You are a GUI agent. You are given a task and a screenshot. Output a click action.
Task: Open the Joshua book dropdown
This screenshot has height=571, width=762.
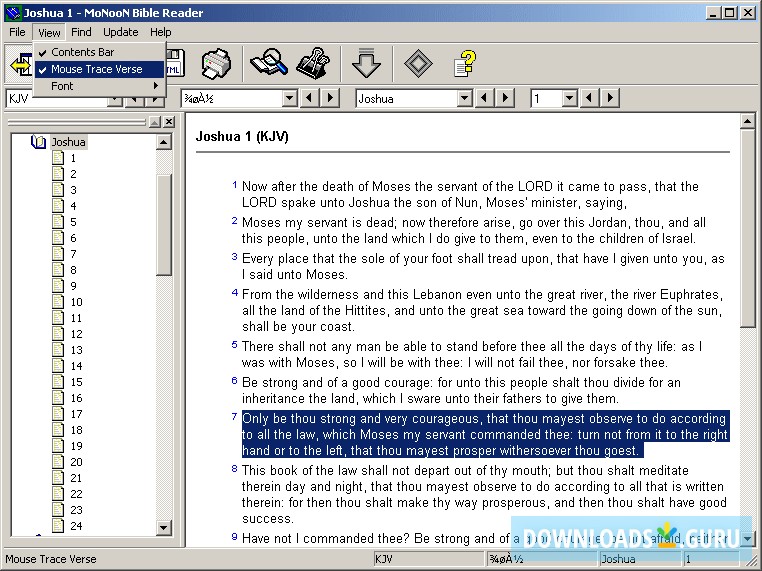(x=465, y=99)
